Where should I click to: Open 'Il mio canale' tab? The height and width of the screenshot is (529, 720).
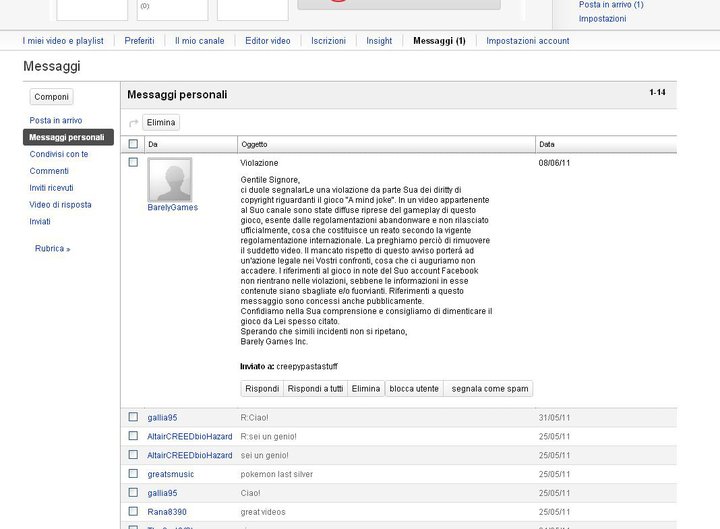[200, 41]
